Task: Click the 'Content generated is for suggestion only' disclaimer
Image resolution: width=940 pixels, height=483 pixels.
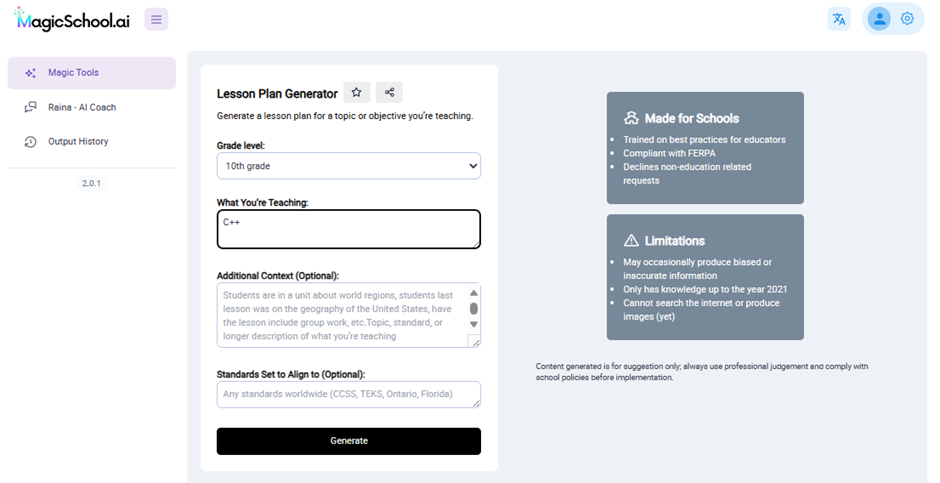Action: (702, 372)
